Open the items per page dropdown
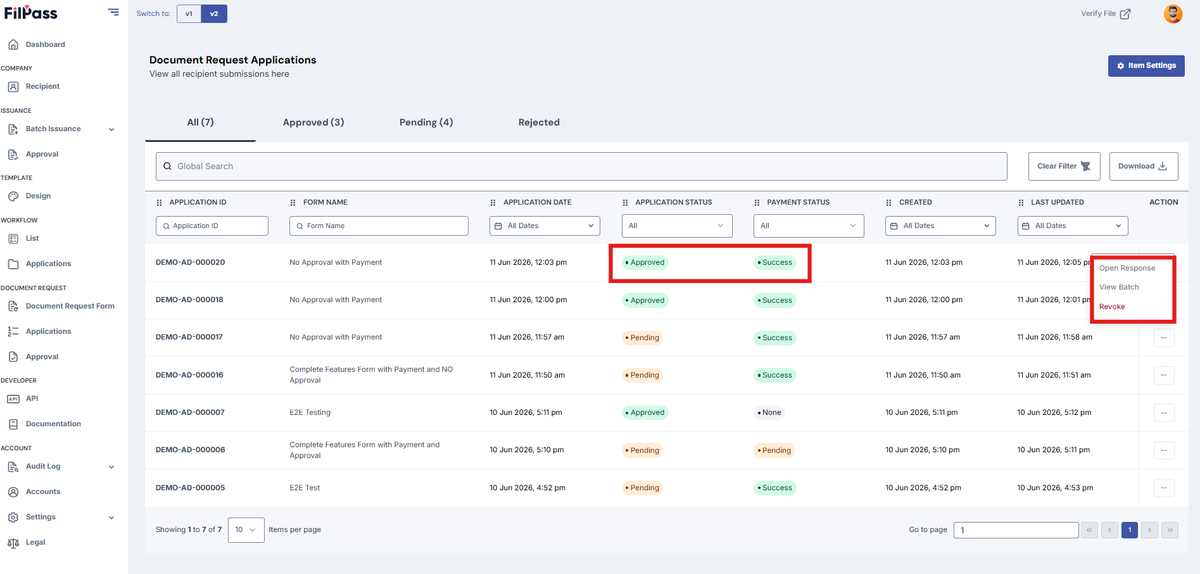The width and height of the screenshot is (1200, 574). (246, 529)
